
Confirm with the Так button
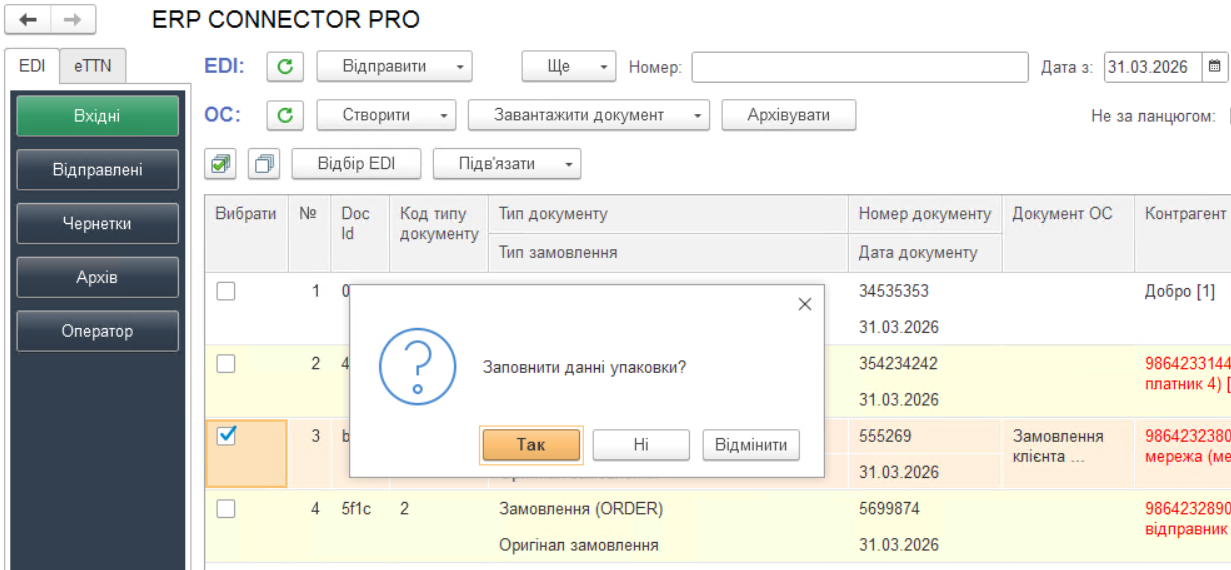click(531, 445)
